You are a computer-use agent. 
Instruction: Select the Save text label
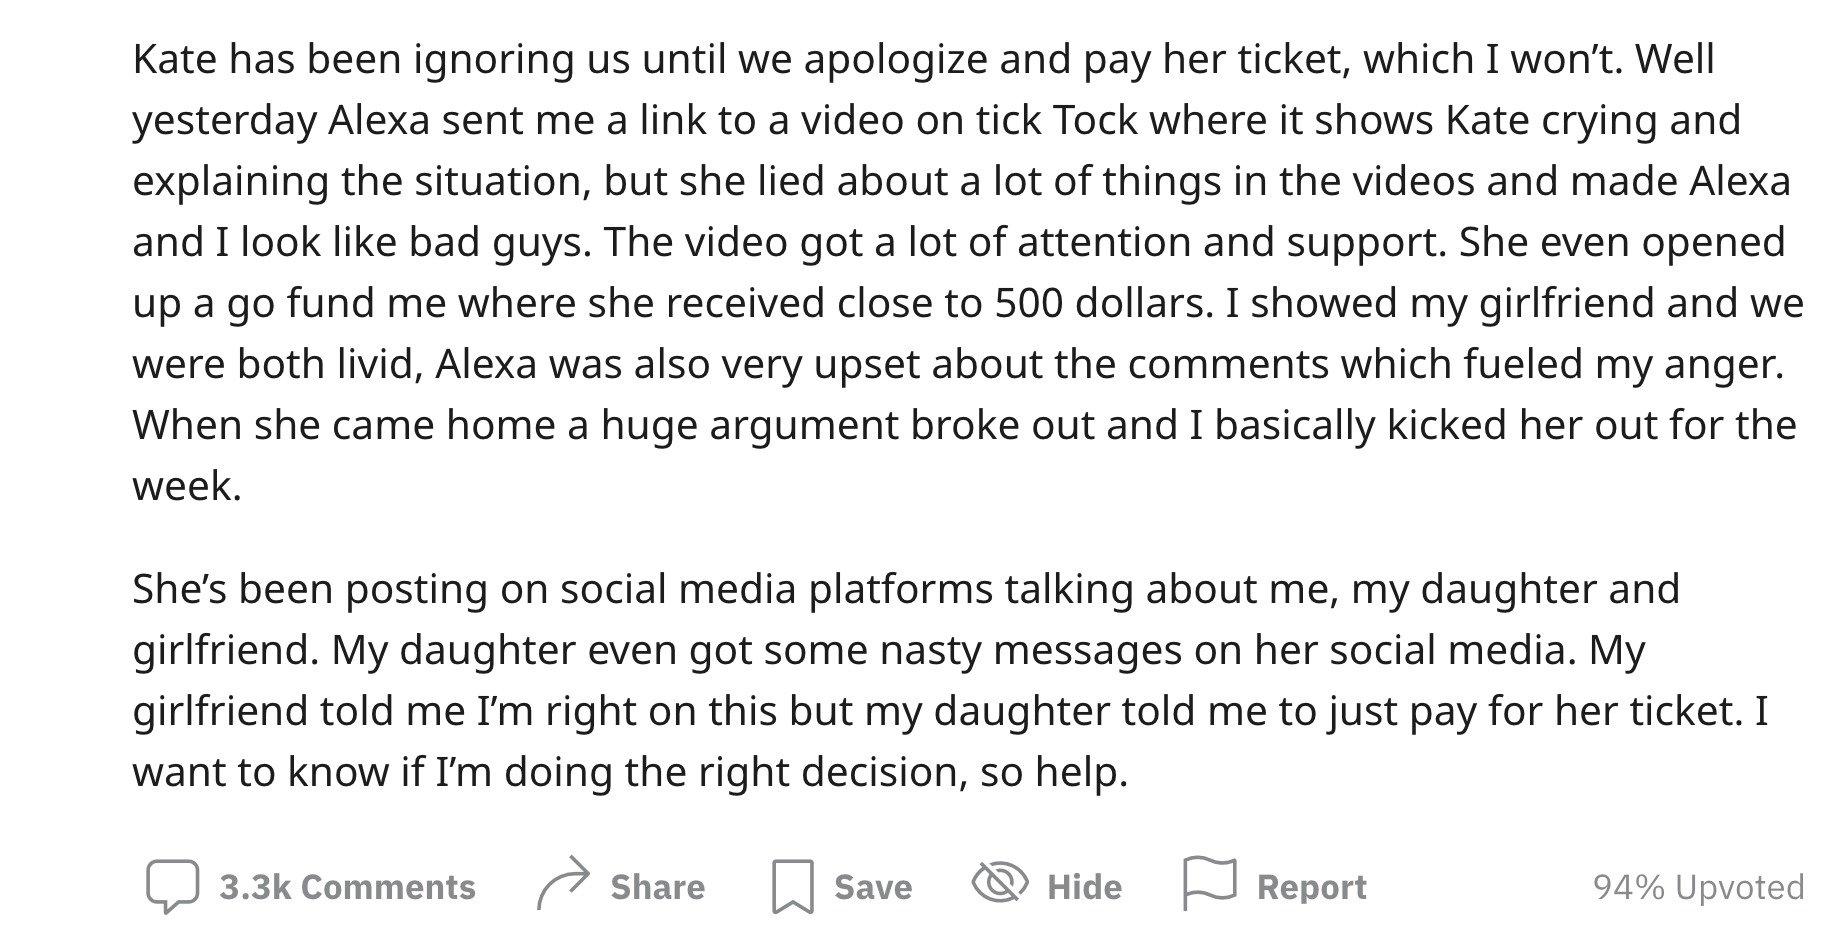tap(873, 887)
